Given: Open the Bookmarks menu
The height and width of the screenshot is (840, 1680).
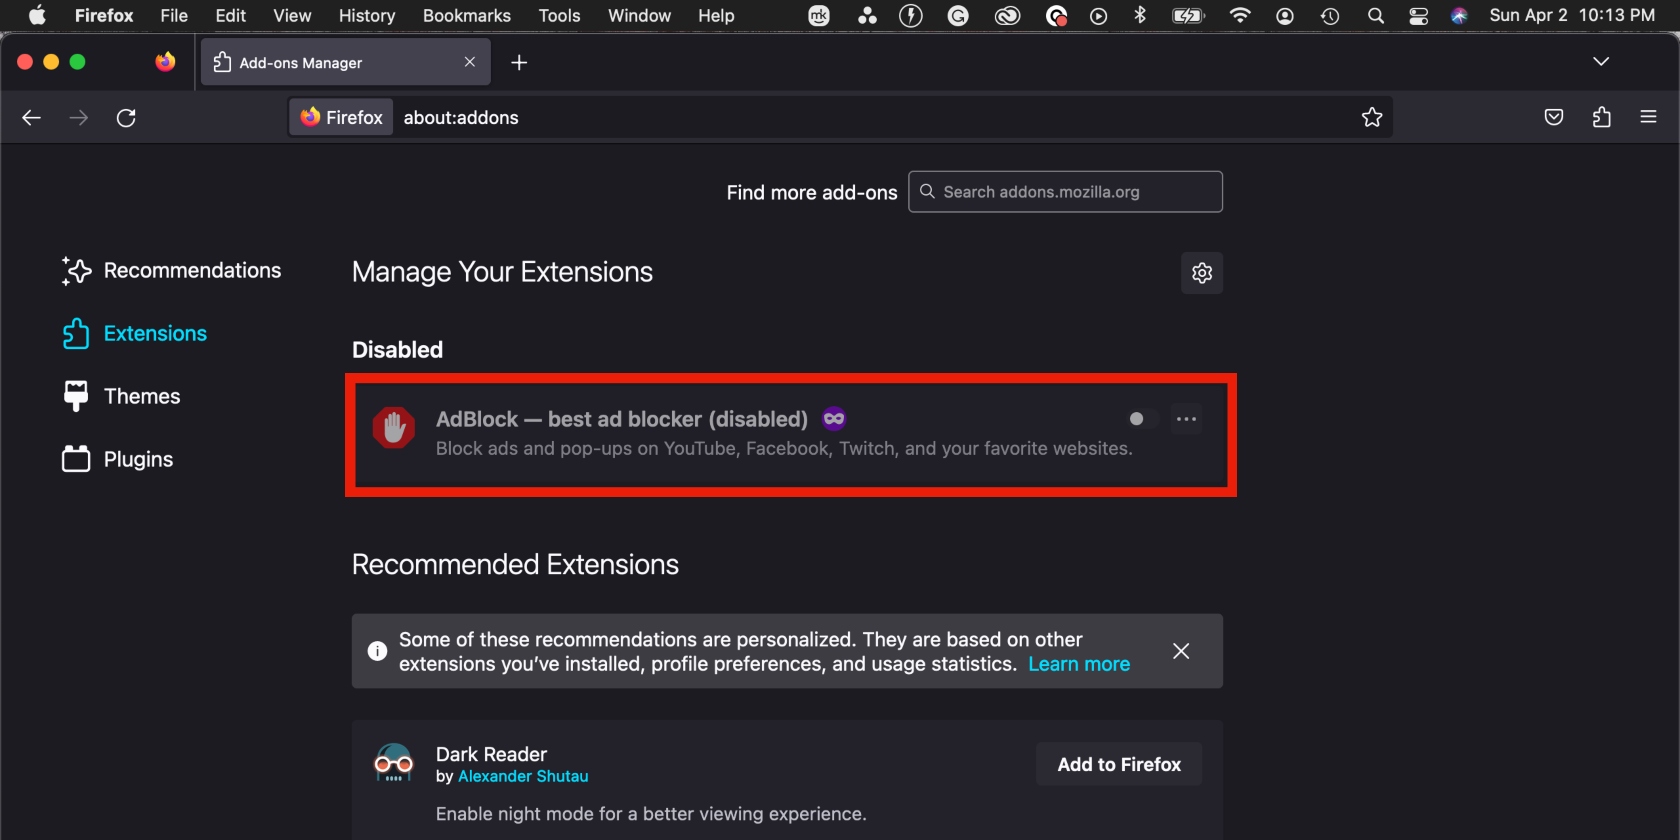Looking at the screenshot, I should coord(467,15).
